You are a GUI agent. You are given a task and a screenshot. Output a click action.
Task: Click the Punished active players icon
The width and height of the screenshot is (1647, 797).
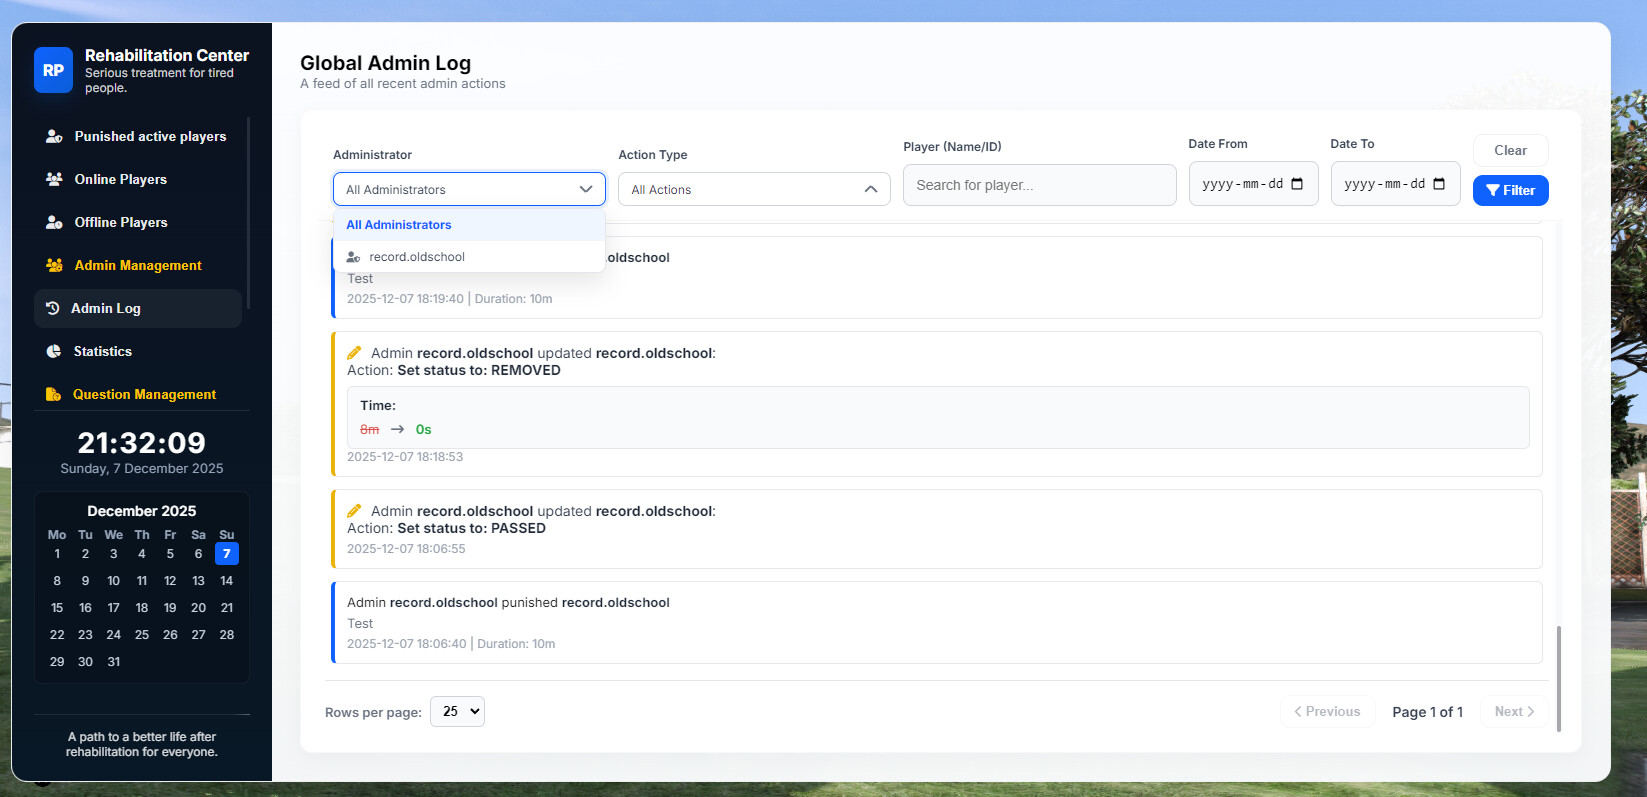(x=54, y=137)
